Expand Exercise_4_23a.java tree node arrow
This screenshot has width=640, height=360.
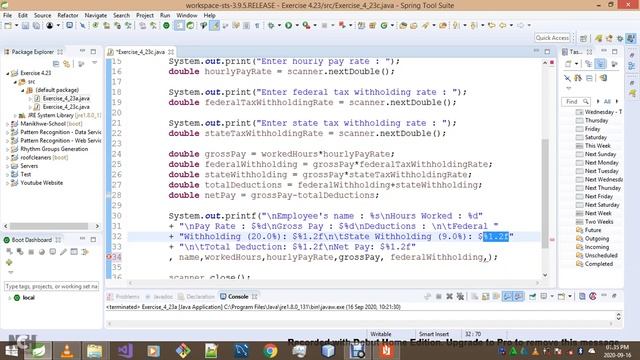[30, 98]
